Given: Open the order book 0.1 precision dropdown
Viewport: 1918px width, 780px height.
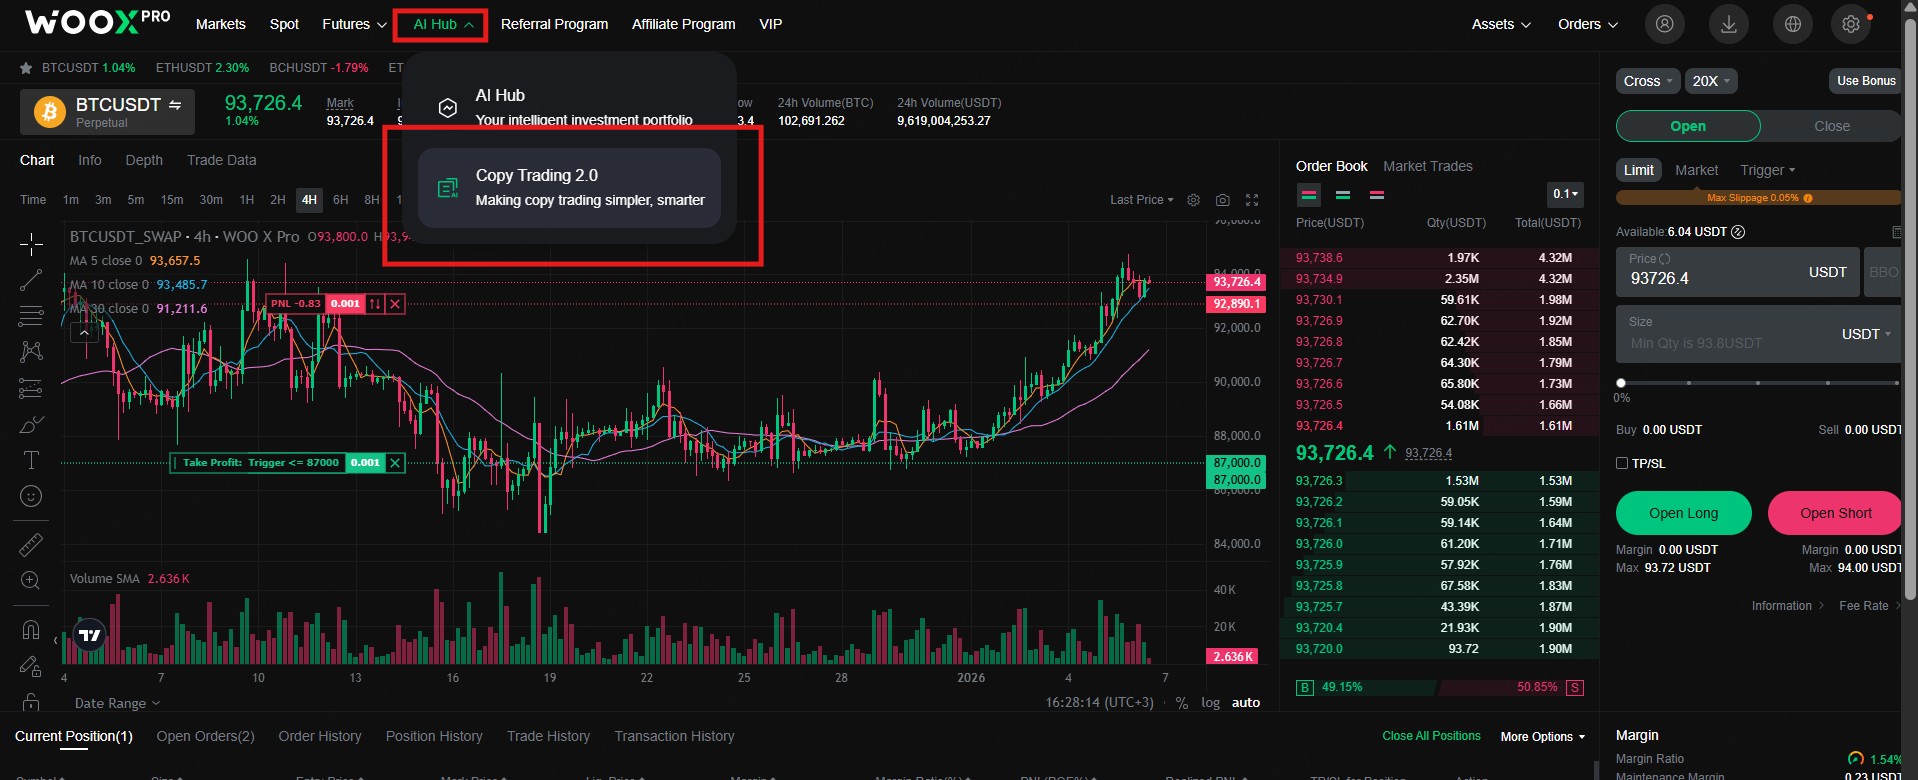Looking at the screenshot, I should point(1565,194).
